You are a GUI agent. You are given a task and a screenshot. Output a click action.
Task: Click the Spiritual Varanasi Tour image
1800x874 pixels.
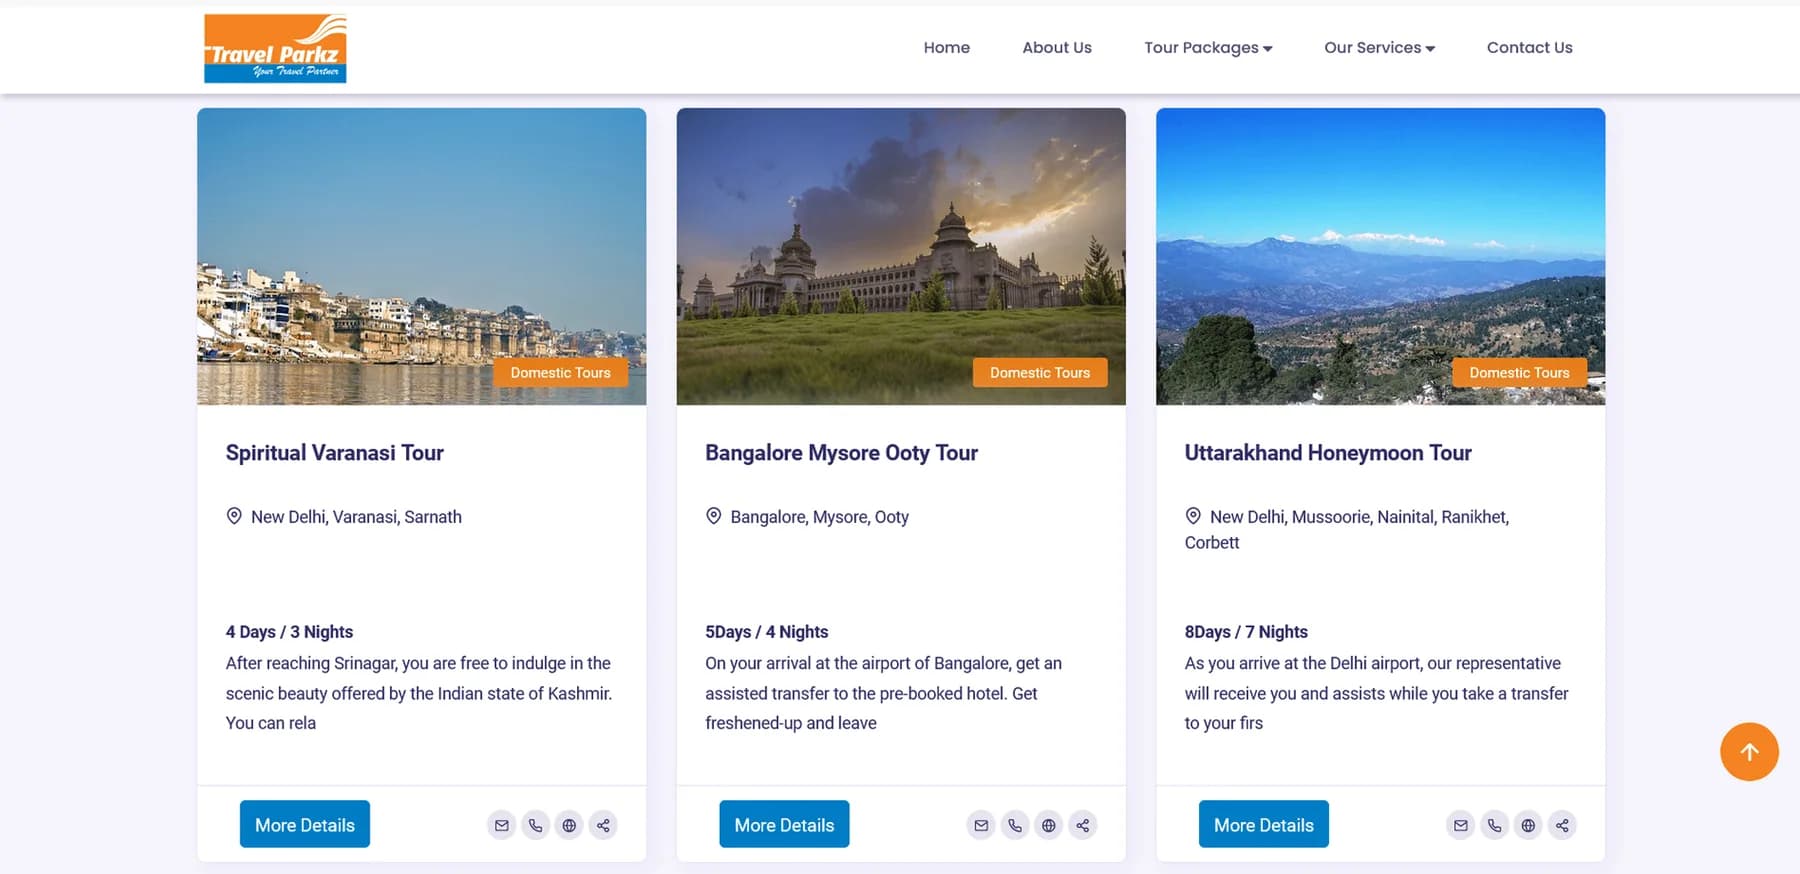[421, 256]
